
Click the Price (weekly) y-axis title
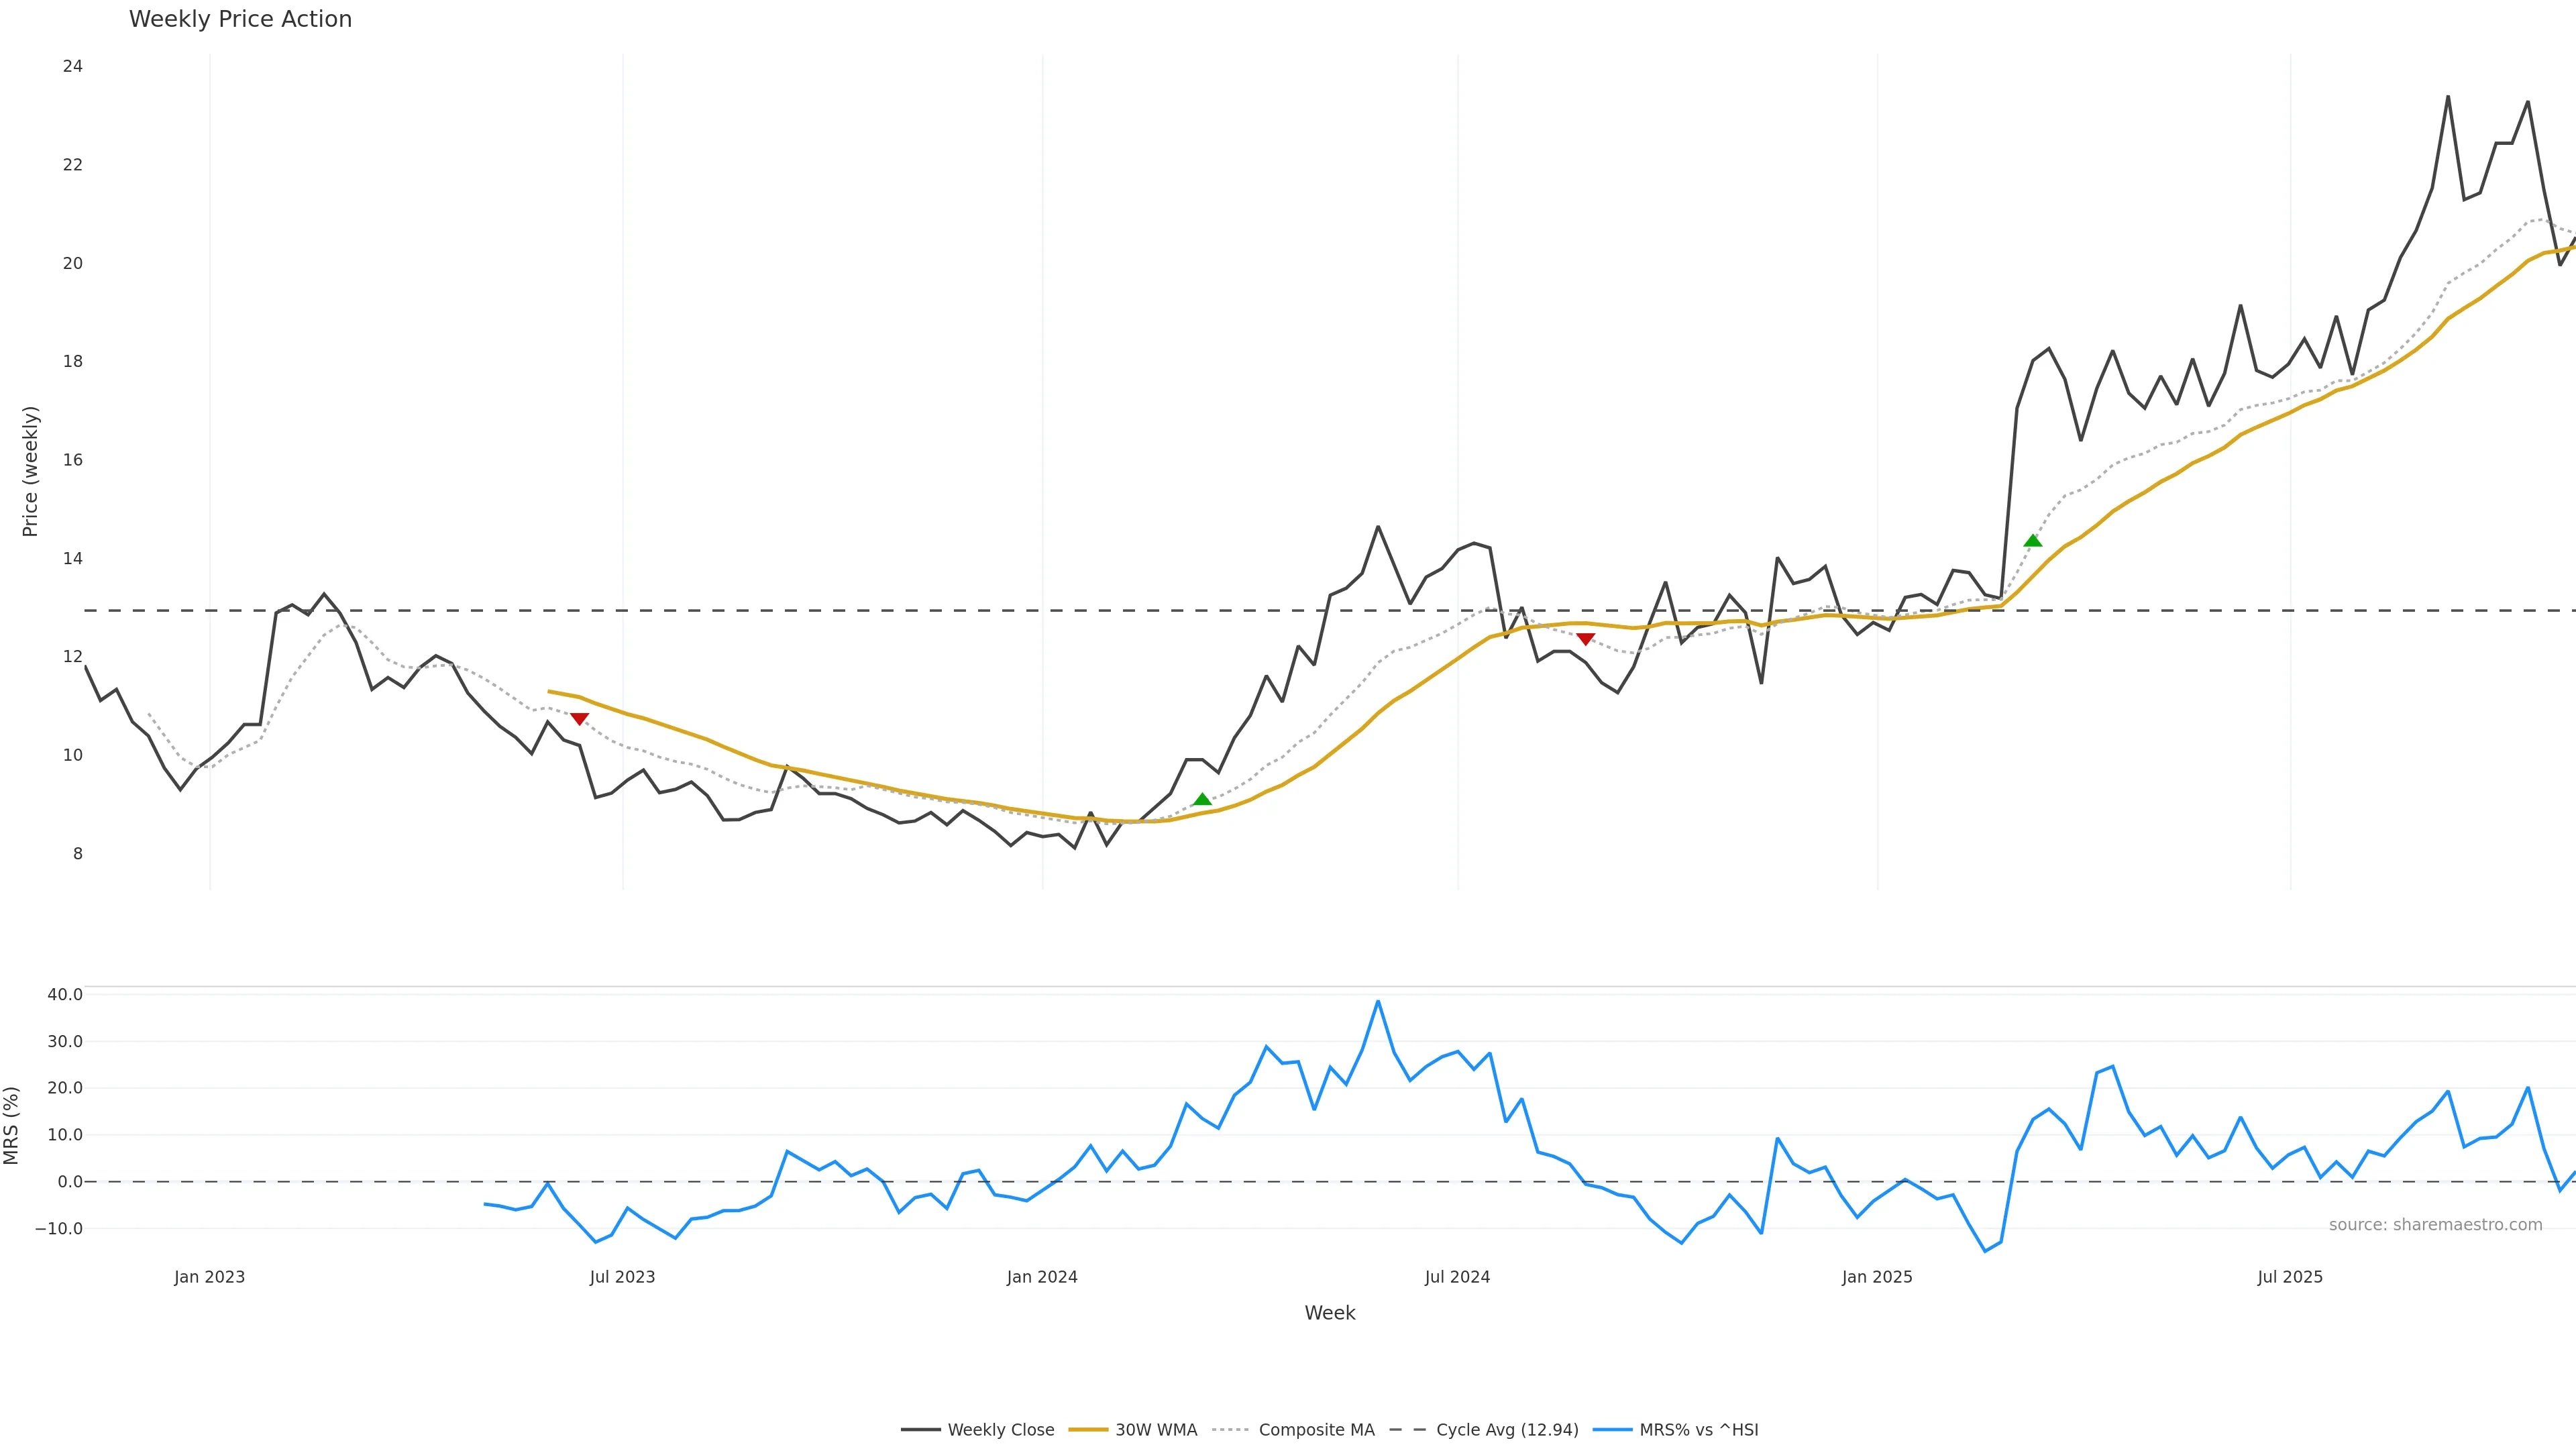pos(30,471)
